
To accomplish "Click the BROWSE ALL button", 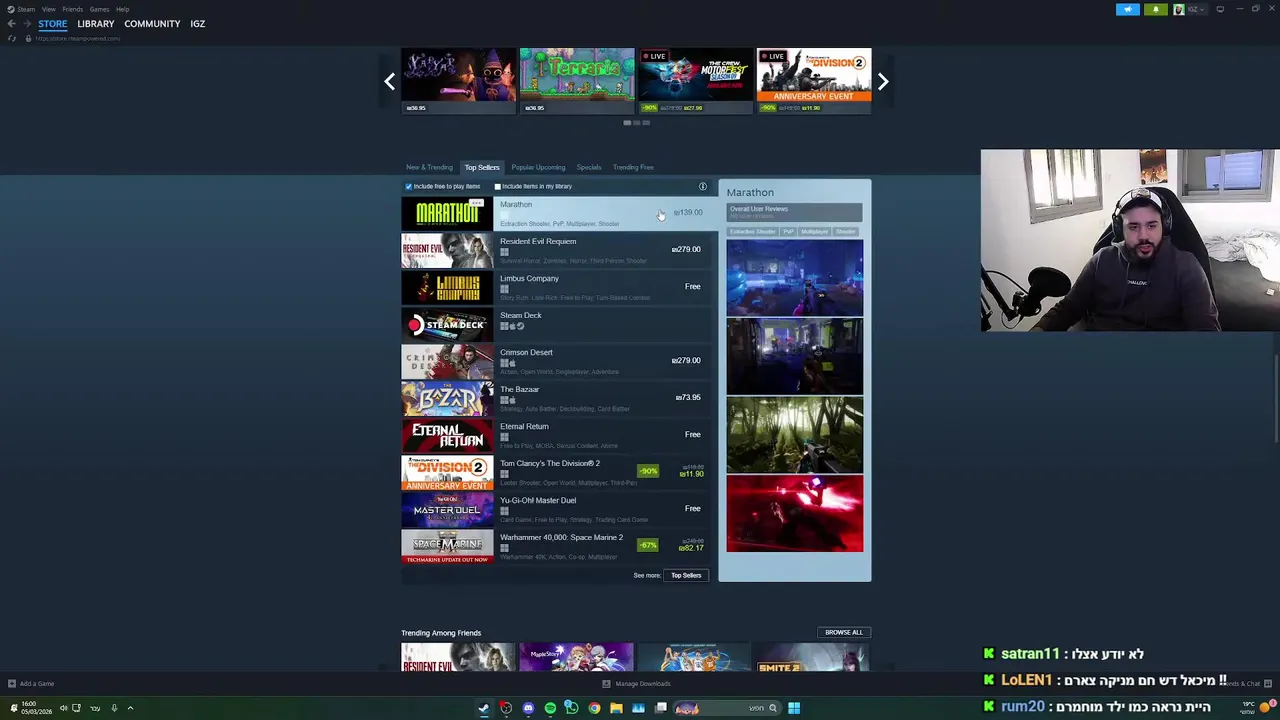I will (844, 632).
